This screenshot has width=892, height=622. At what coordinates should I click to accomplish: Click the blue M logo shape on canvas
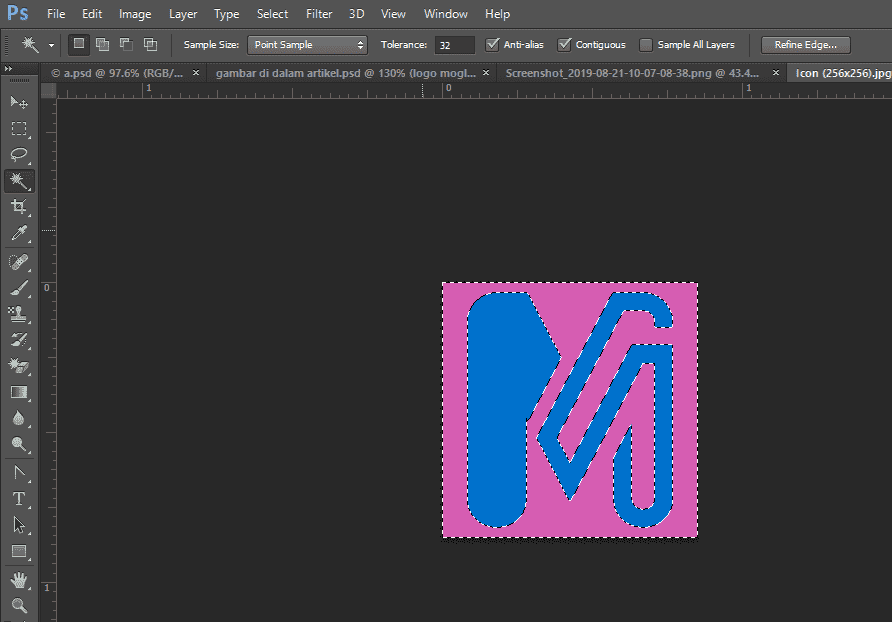(496, 410)
